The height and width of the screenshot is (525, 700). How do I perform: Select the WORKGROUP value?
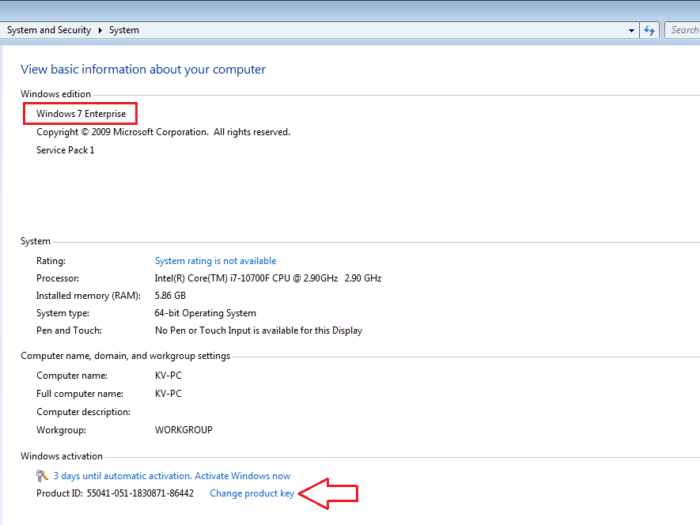click(x=183, y=430)
